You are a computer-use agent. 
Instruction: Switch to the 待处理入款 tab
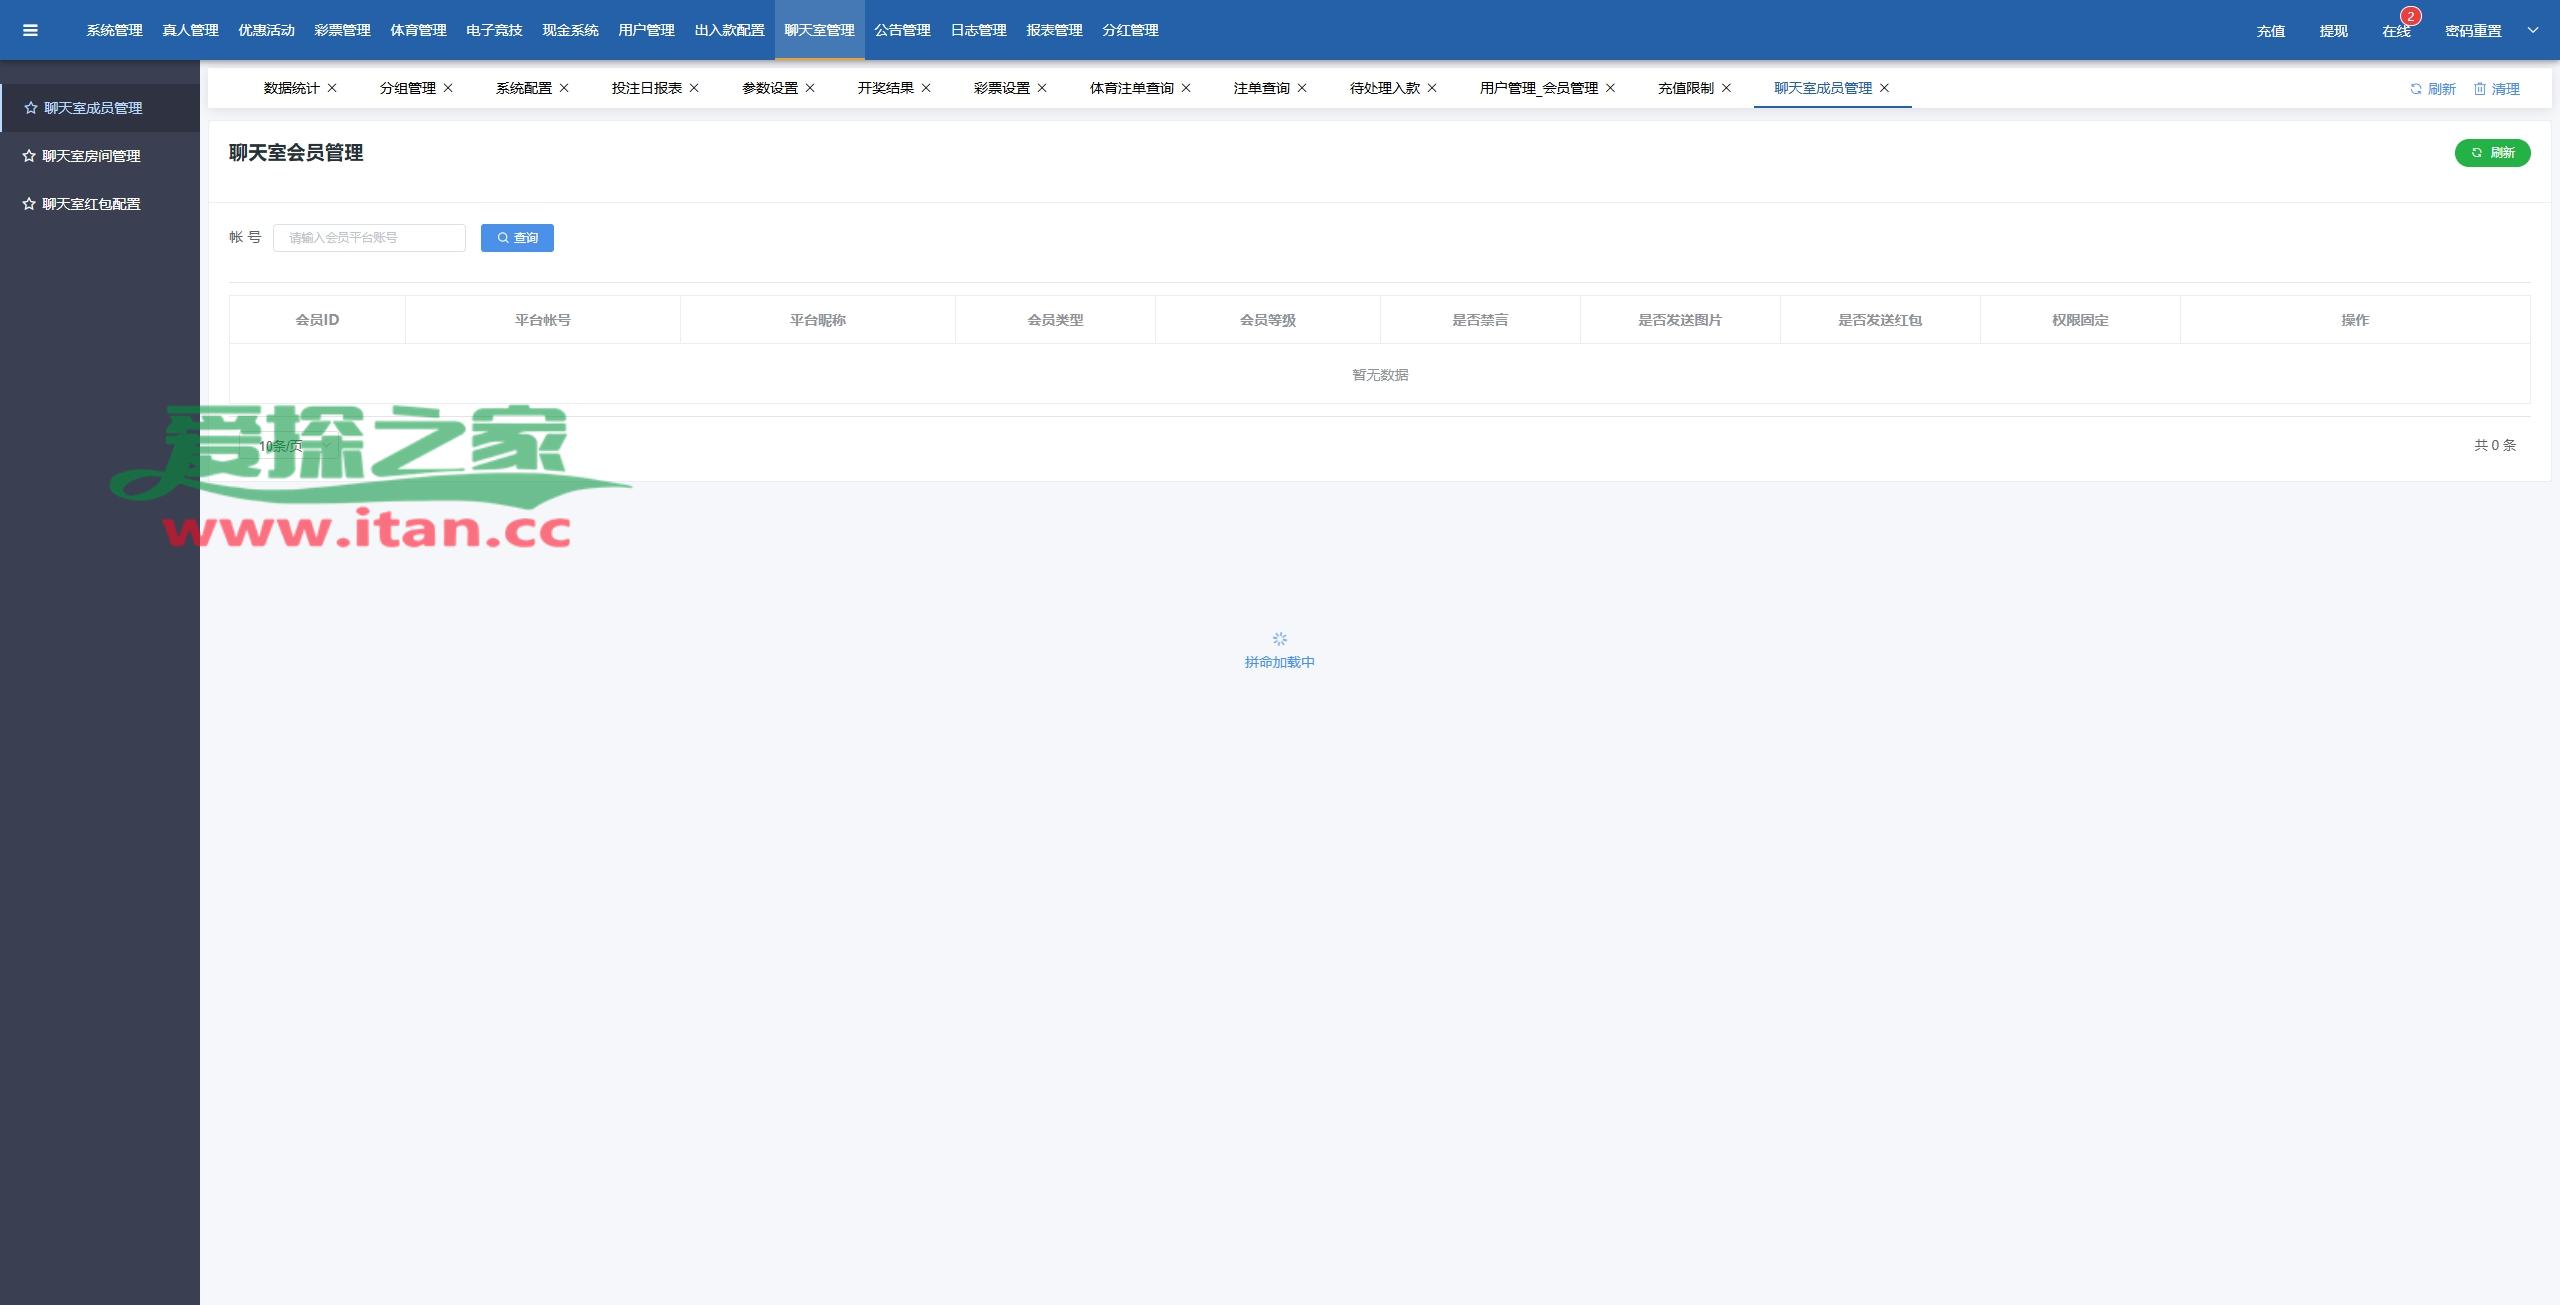[x=1384, y=88]
